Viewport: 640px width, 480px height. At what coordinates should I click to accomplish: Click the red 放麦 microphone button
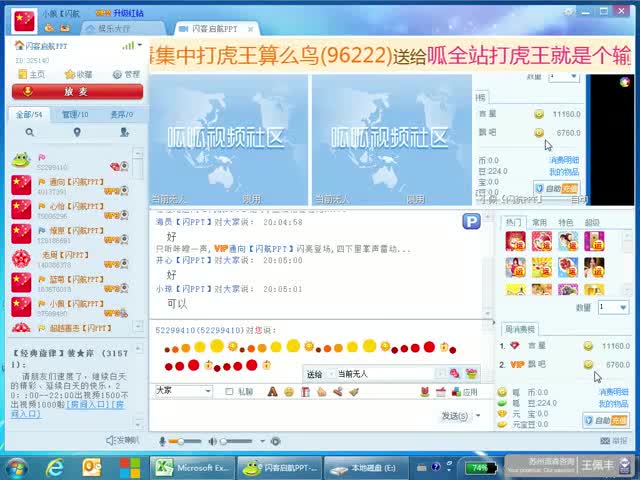pyautogui.click(x=78, y=91)
